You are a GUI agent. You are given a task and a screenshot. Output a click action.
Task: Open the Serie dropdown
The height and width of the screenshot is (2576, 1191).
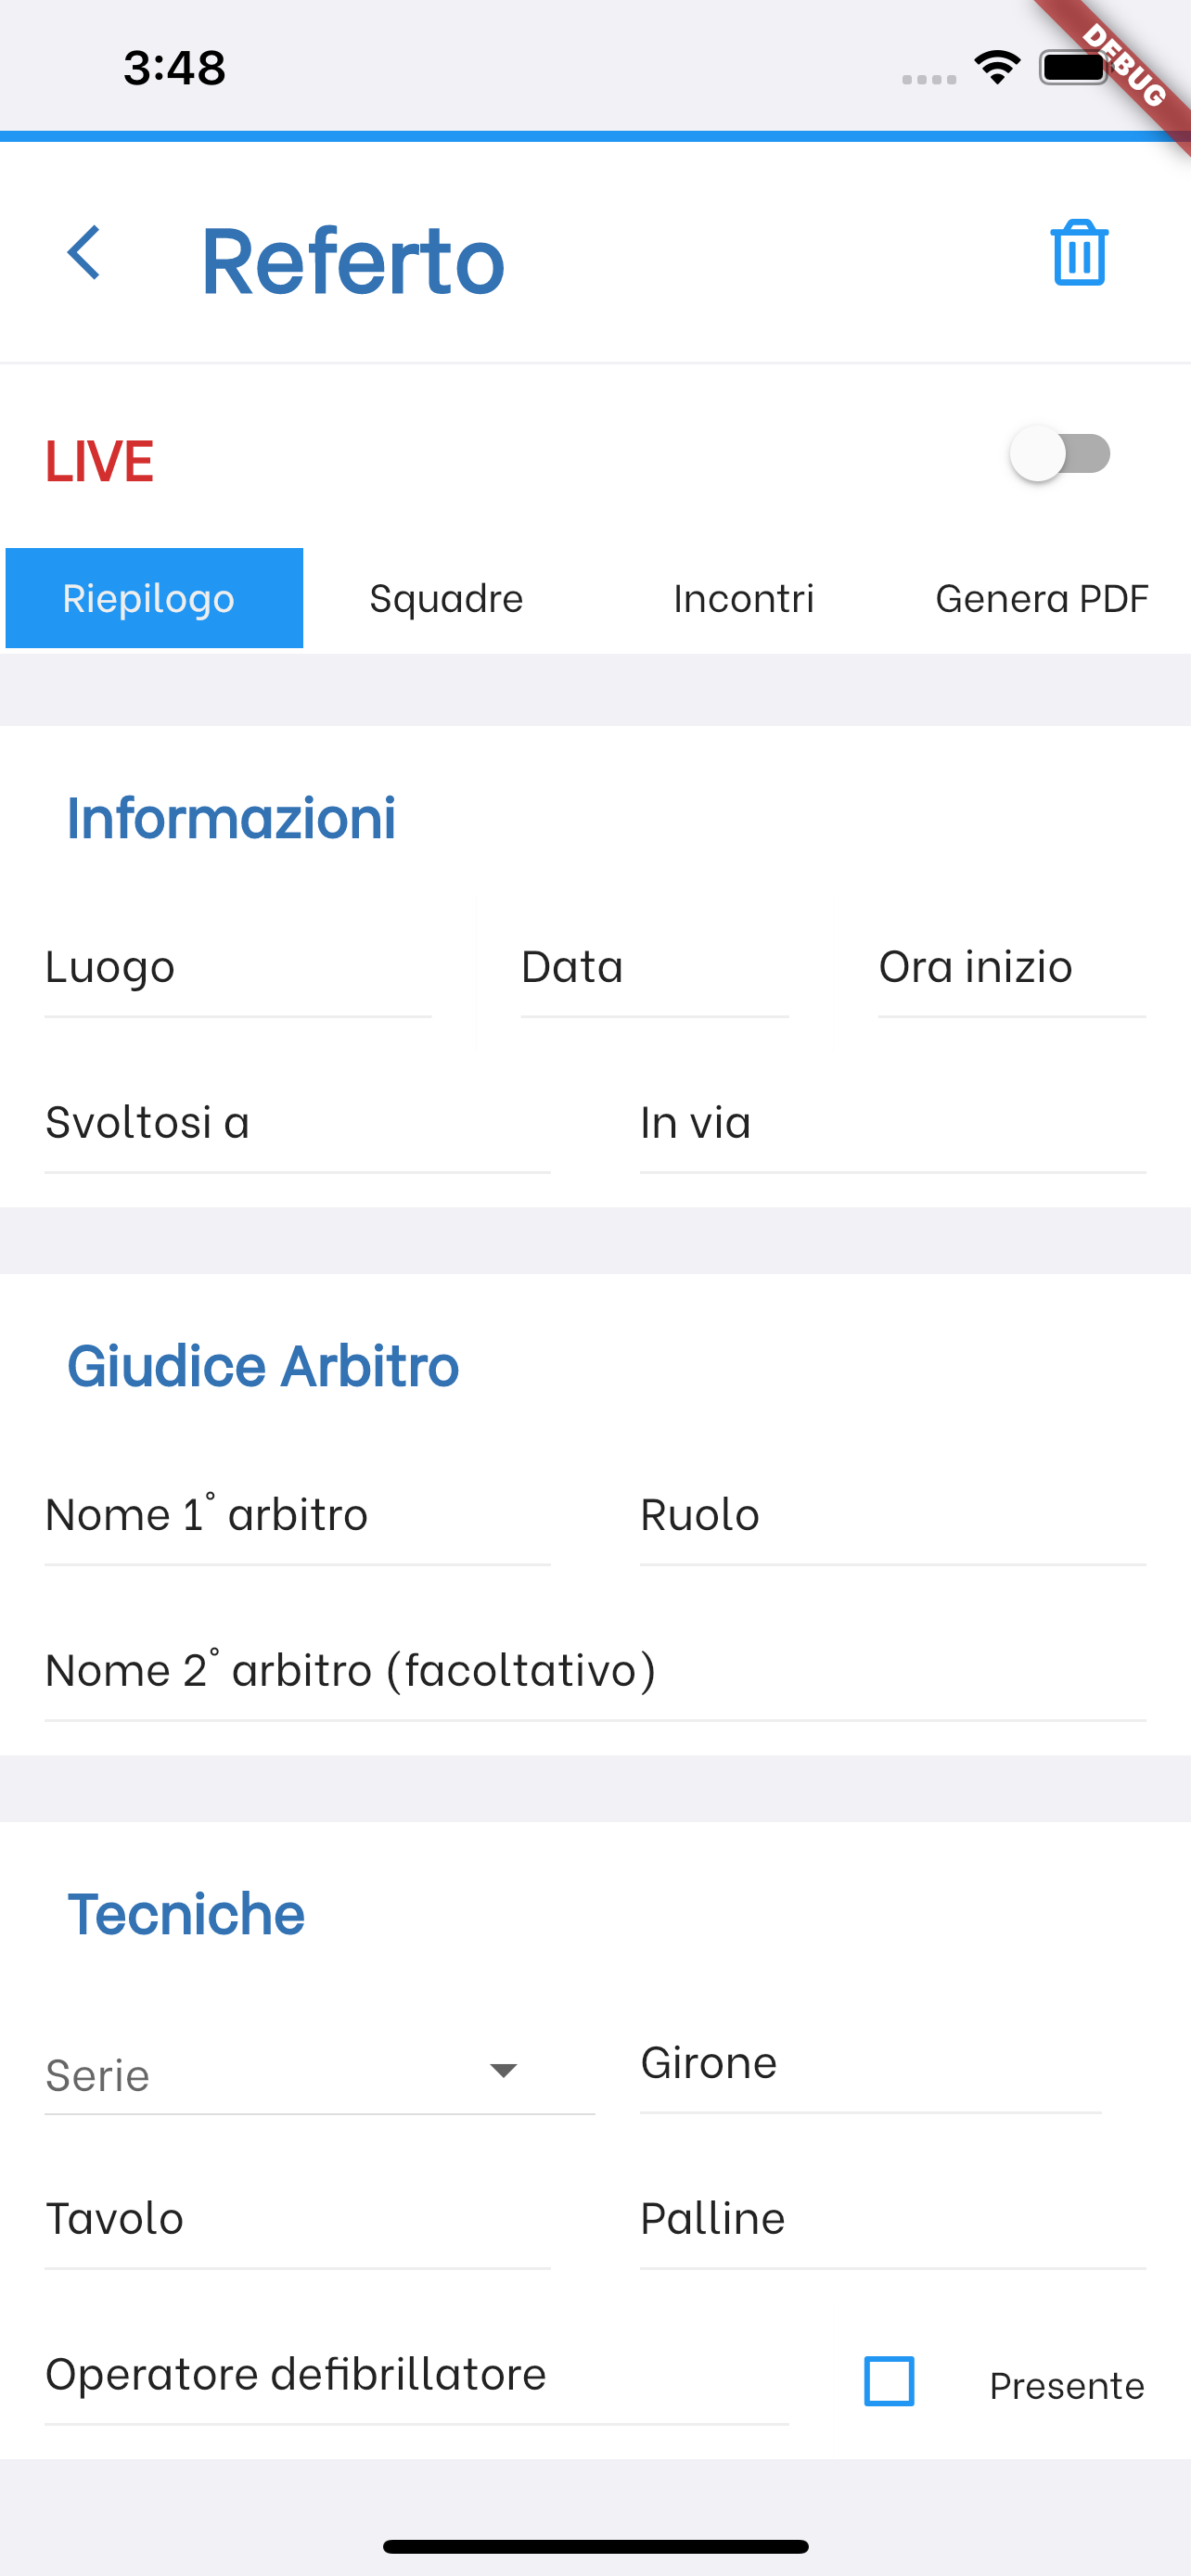(318, 2076)
